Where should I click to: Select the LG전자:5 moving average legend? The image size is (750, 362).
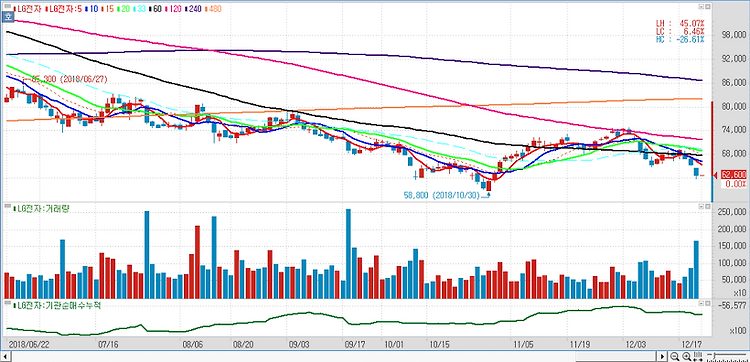point(64,9)
